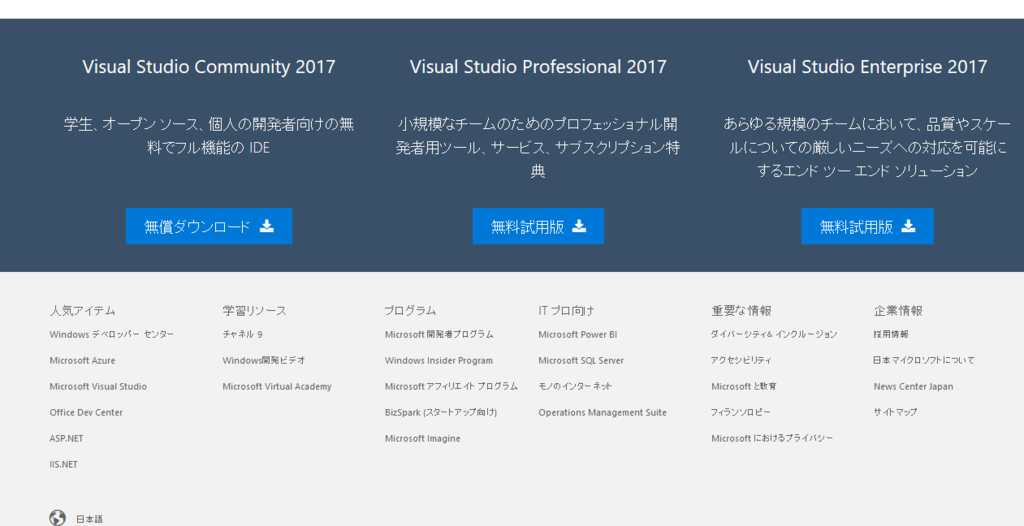Open the Microsoft Power BI link
The height and width of the screenshot is (526, 1024).
578,335
